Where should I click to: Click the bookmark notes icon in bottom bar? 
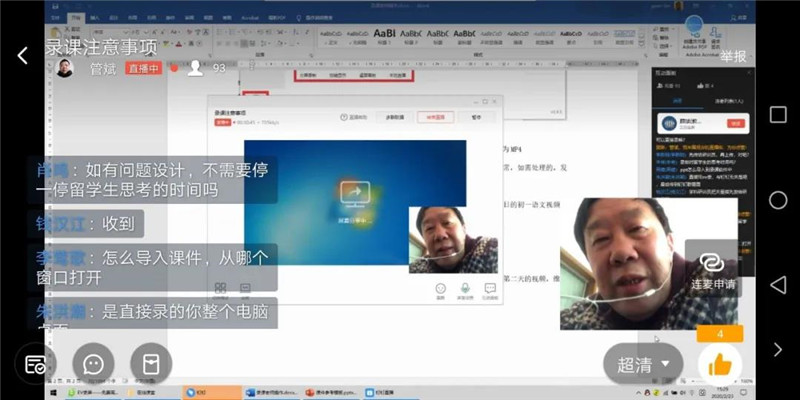tap(151, 364)
